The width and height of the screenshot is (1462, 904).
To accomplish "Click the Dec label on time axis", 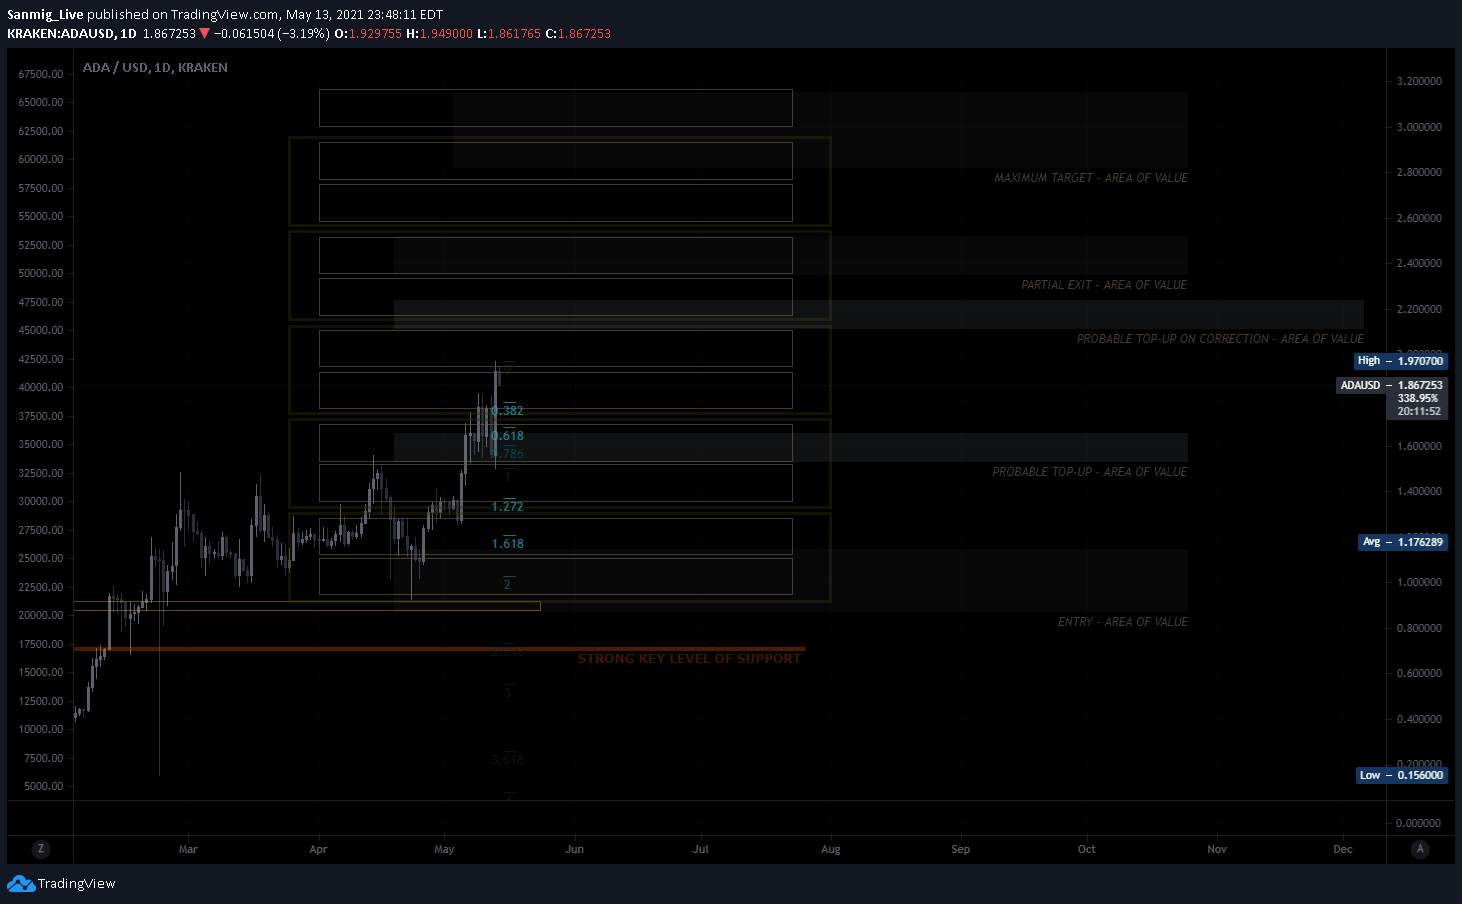I will [x=1343, y=849].
